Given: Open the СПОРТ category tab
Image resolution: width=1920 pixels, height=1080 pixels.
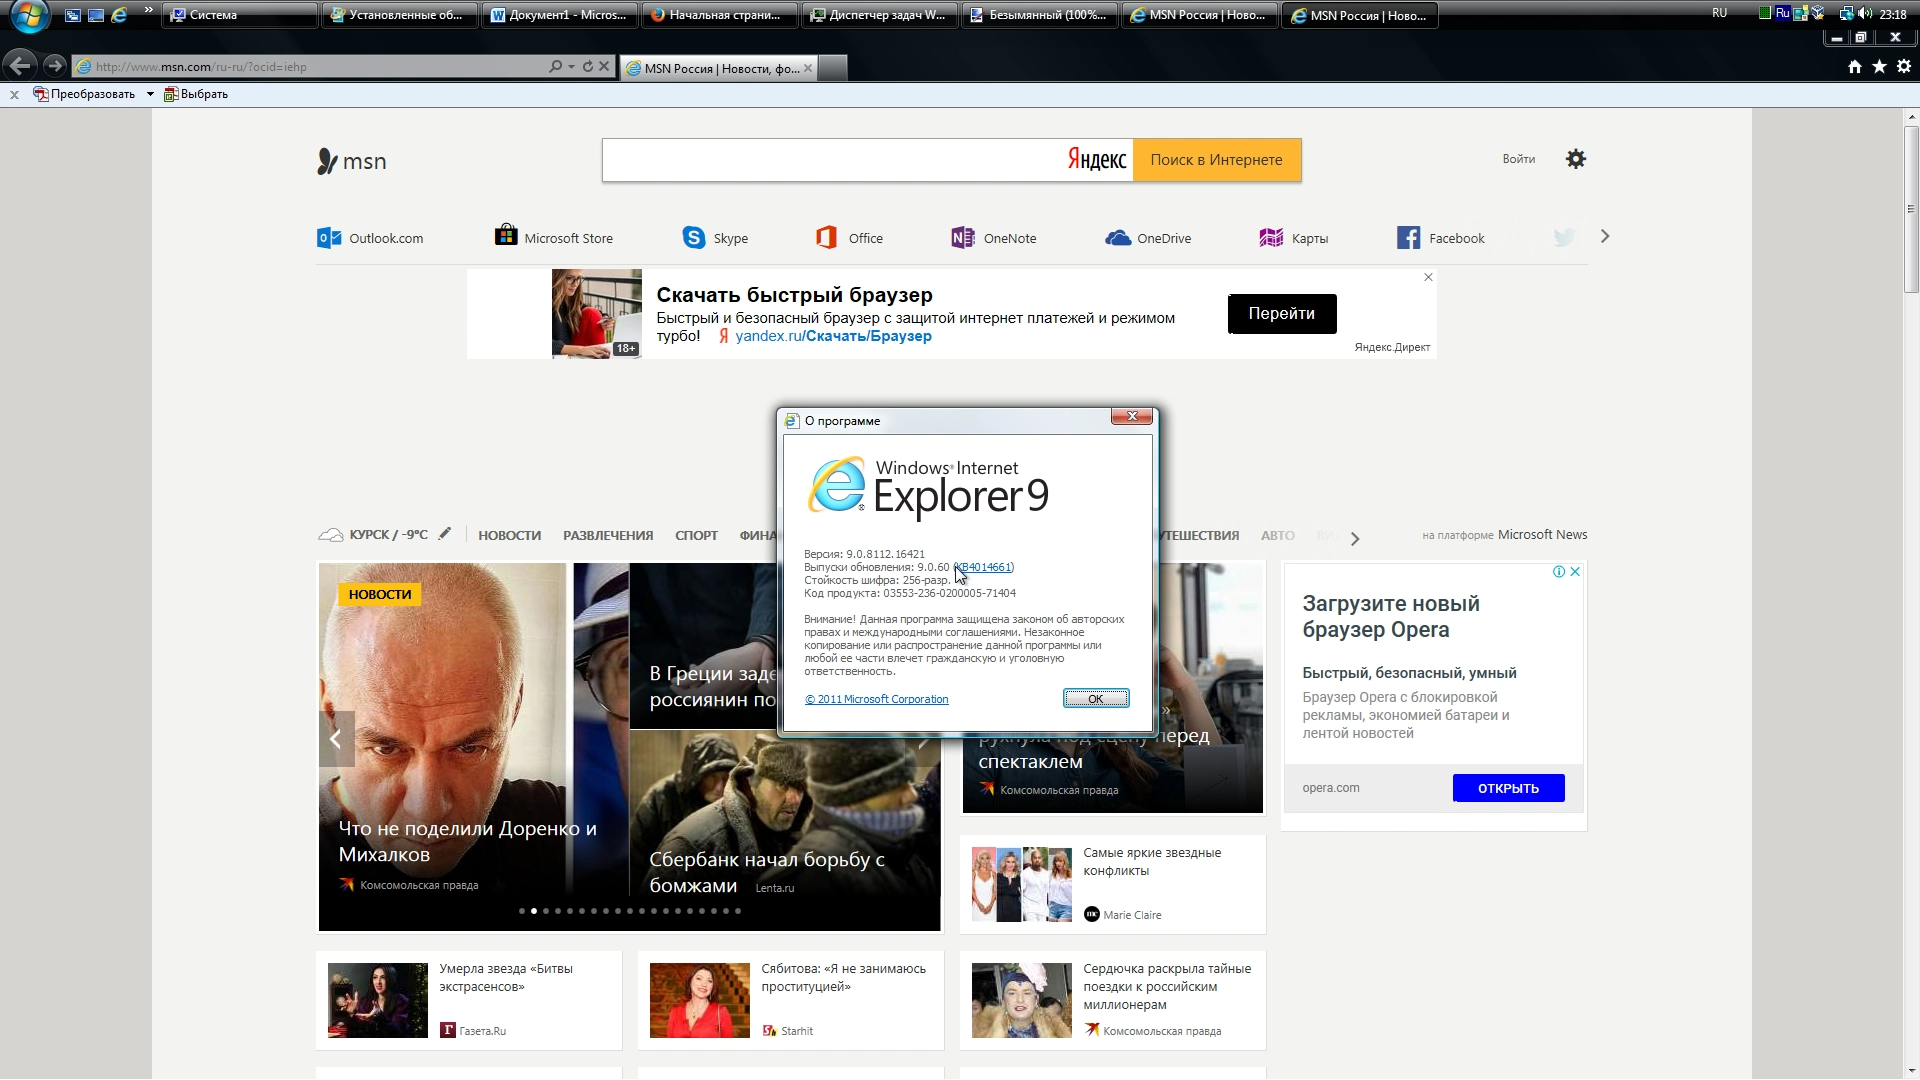Looking at the screenshot, I should tap(696, 536).
